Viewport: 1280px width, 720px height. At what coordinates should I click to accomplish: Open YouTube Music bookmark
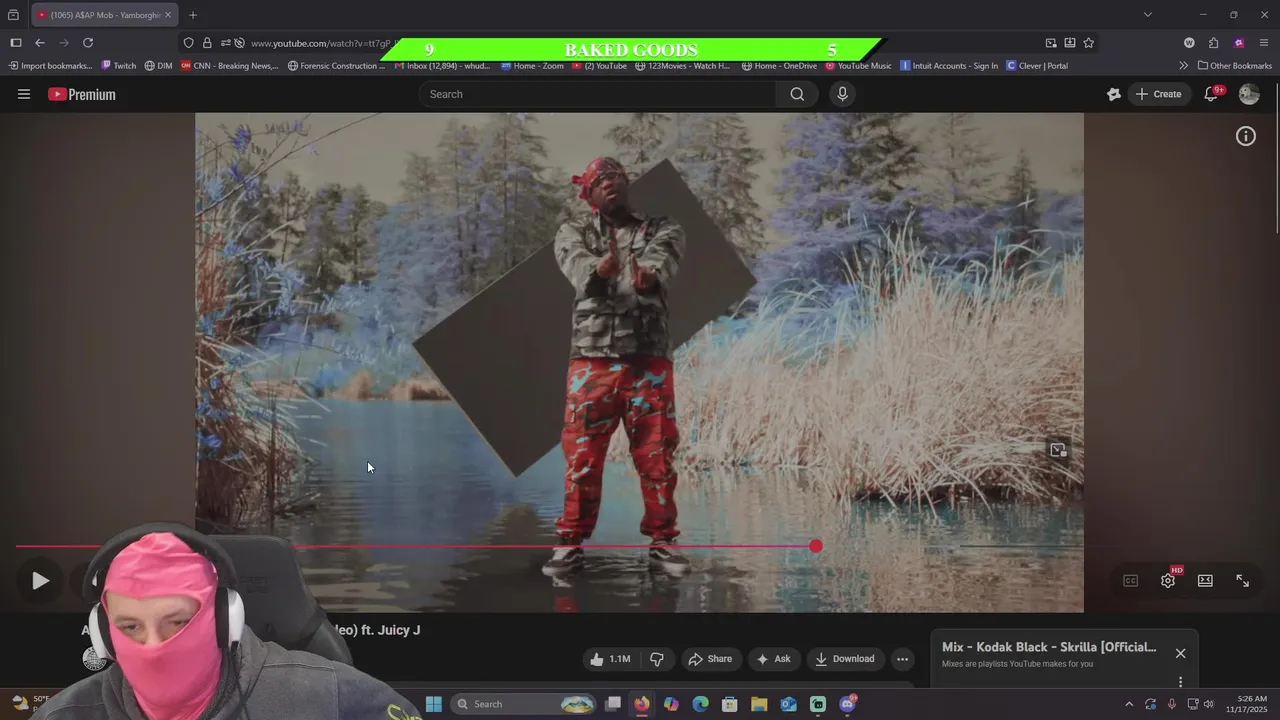coord(858,66)
